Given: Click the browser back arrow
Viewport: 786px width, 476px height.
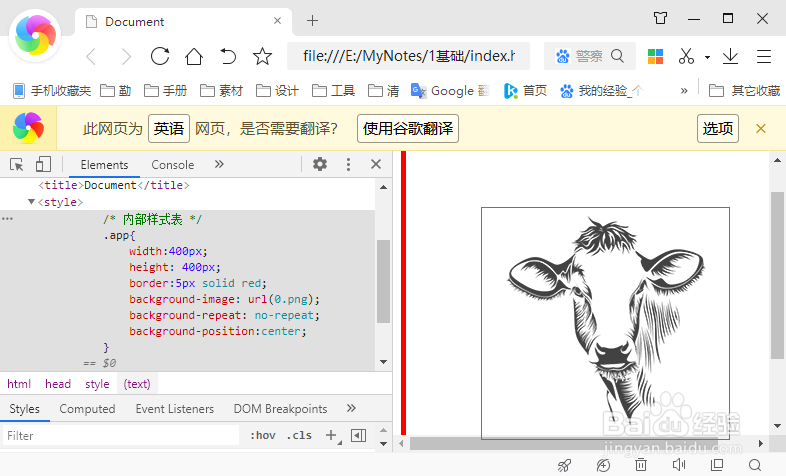Looking at the screenshot, I should click(x=91, y=57).
